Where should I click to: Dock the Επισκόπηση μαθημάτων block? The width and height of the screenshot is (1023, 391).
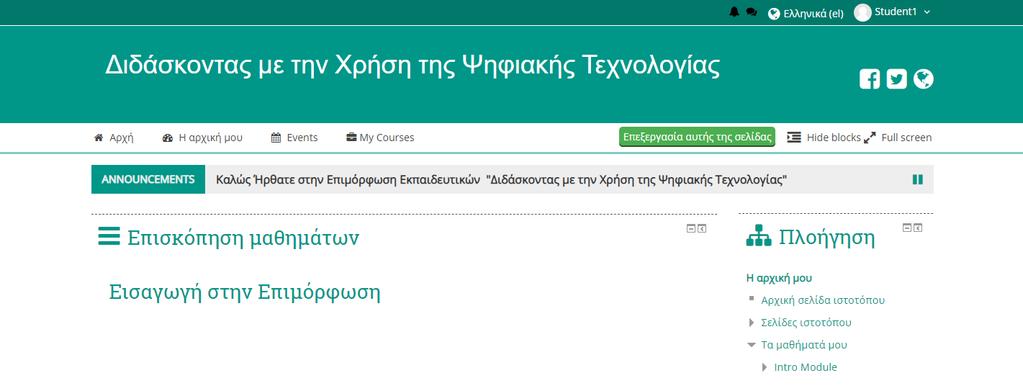coord(701,228)
